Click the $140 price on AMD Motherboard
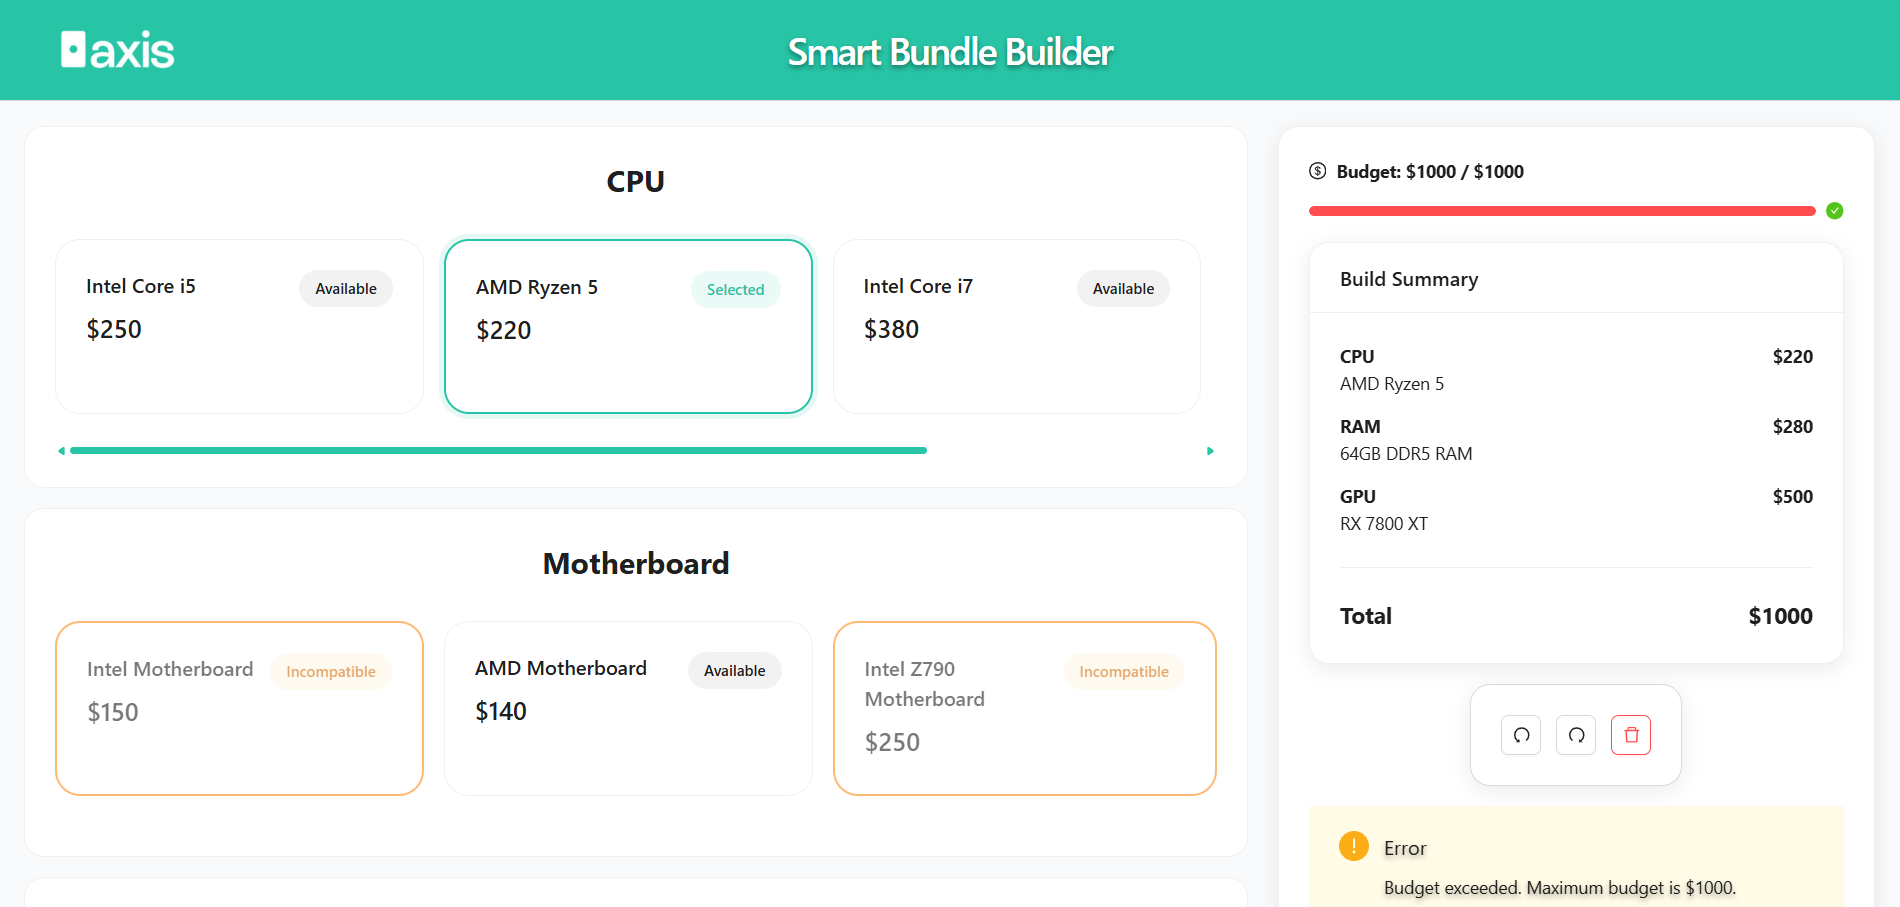Image resolution: width=1900 pixels, height=907 pixels. point(501,711)
